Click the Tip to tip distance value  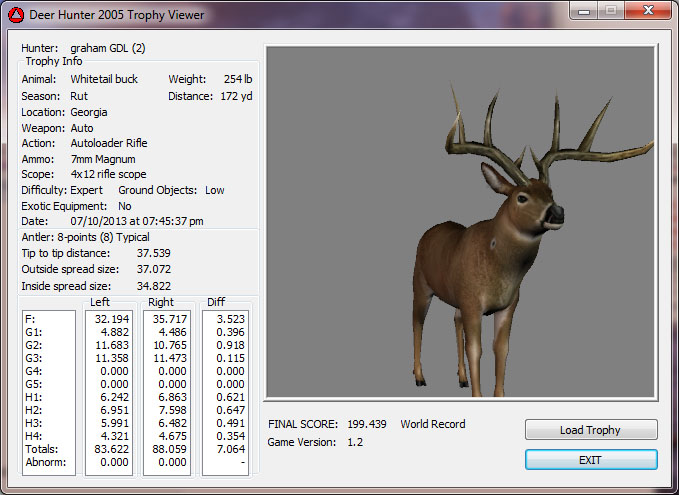(153, 253)
